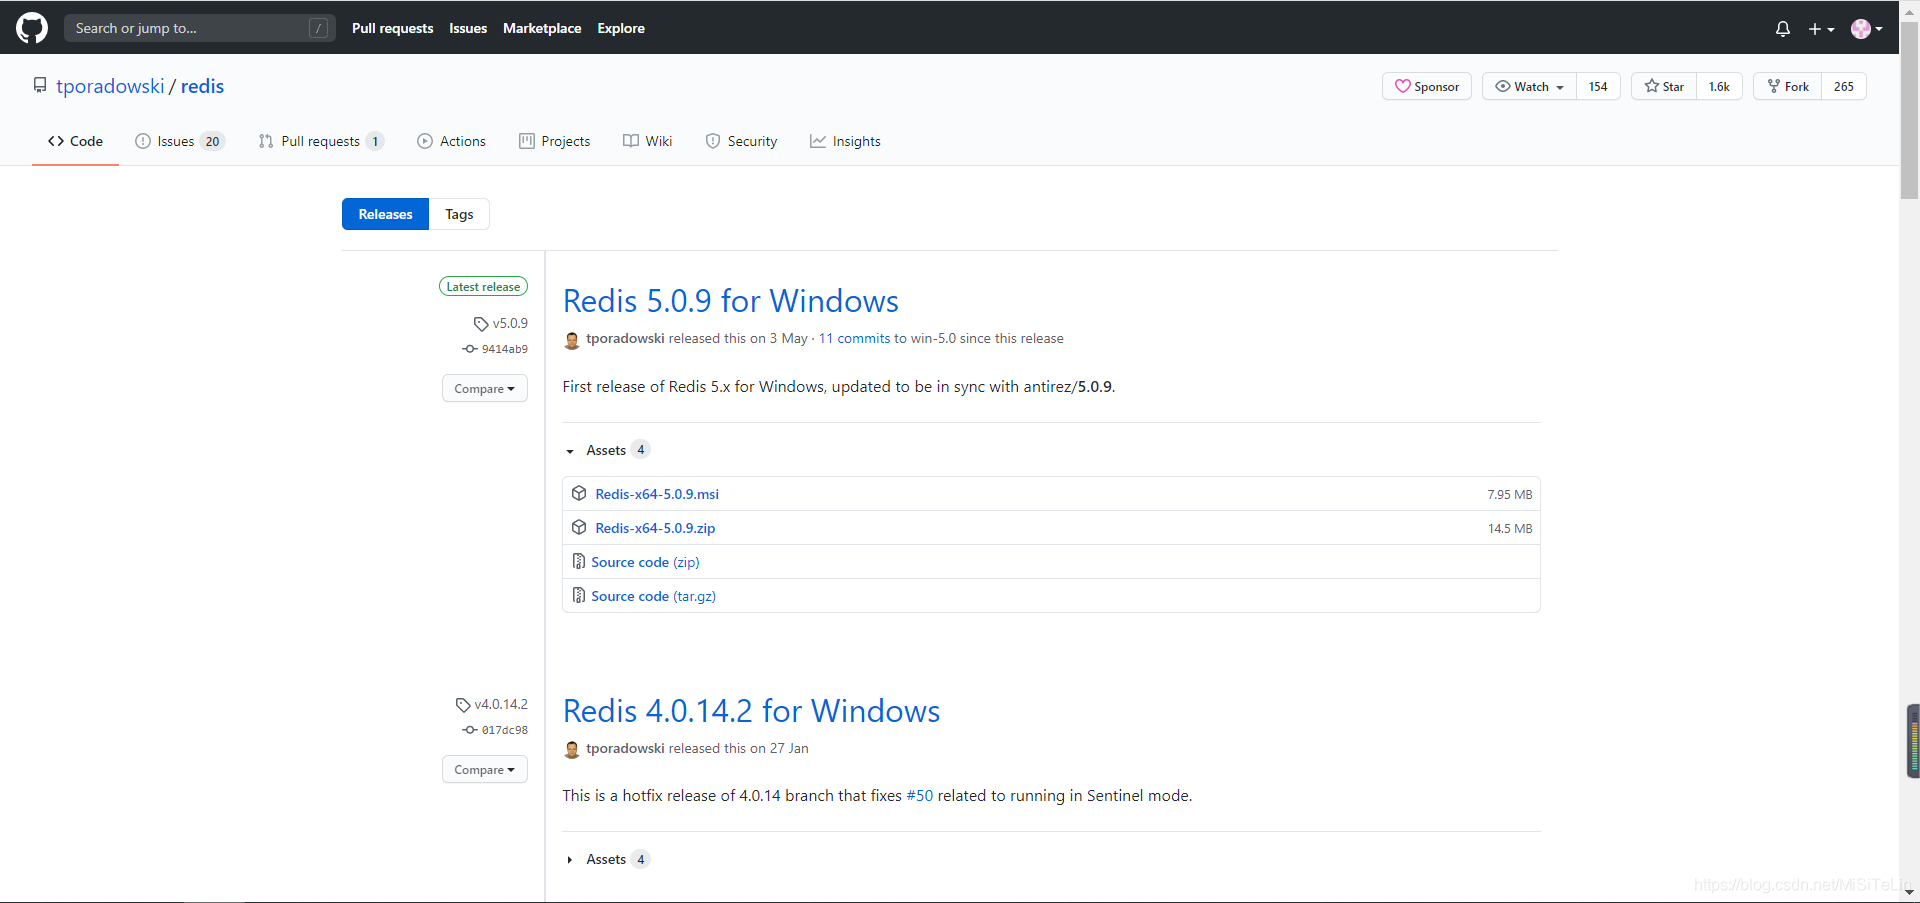The image size is (1920, 903).
Task: Click the Sponsor heart button
Action: [x=1427, y=87]
